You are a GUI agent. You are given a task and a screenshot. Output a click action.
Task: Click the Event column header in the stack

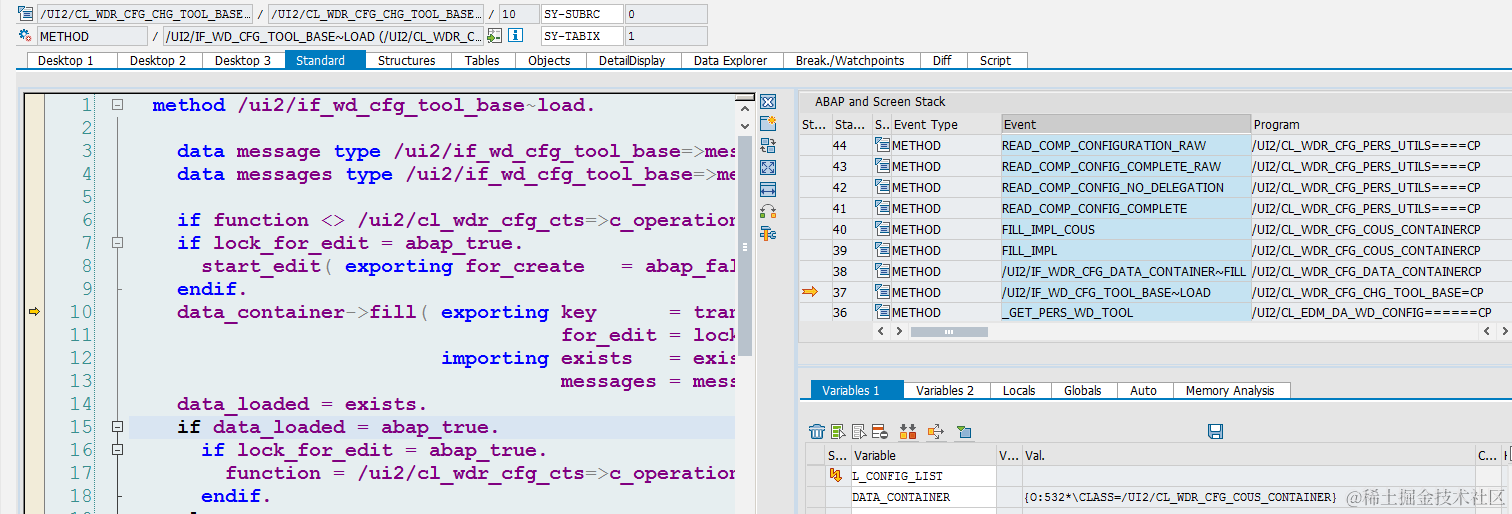click(x=1126, y=125)
